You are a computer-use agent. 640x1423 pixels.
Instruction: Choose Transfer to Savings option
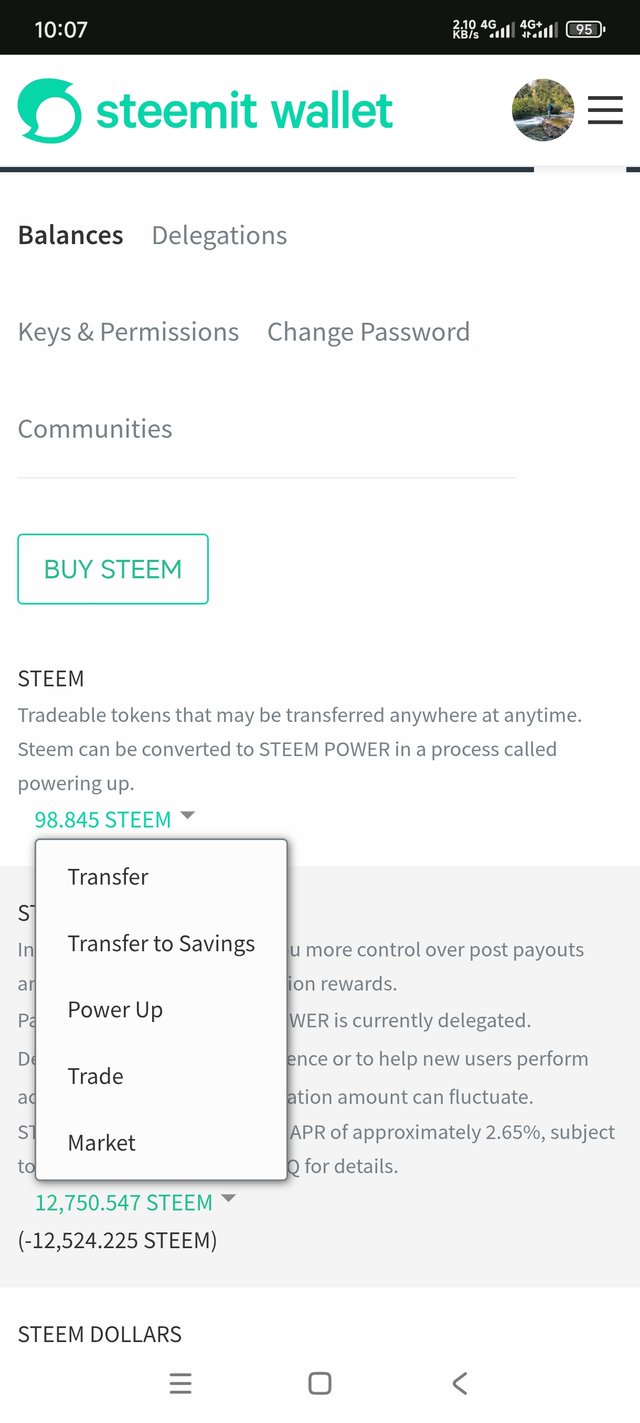click(x=161, y=943)
